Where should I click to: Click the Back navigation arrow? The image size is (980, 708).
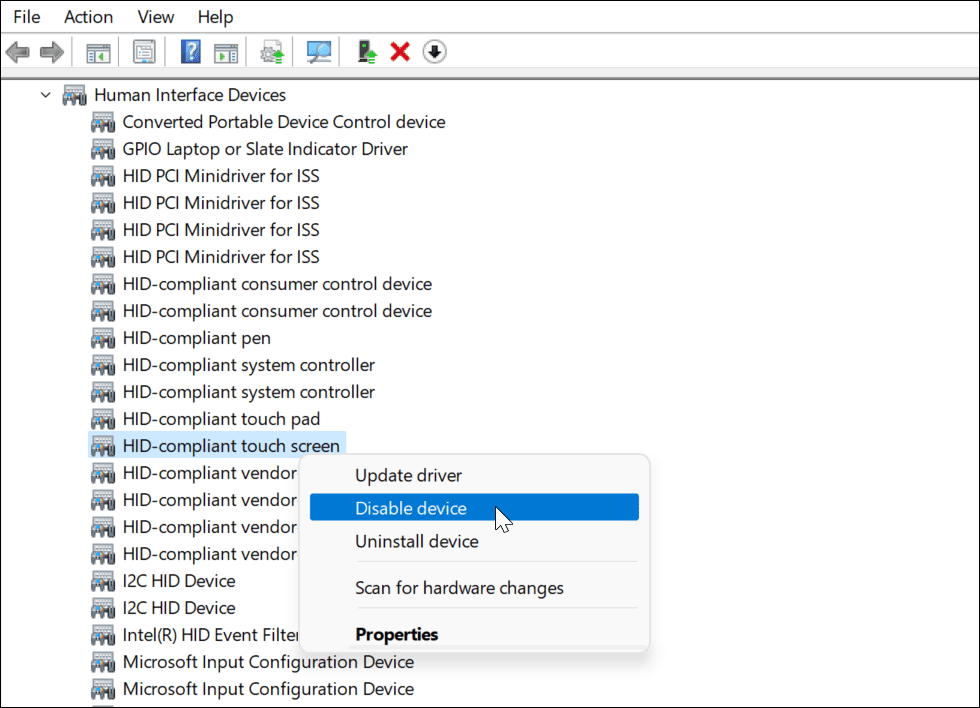pyautogui.click(x=17, y=50)
